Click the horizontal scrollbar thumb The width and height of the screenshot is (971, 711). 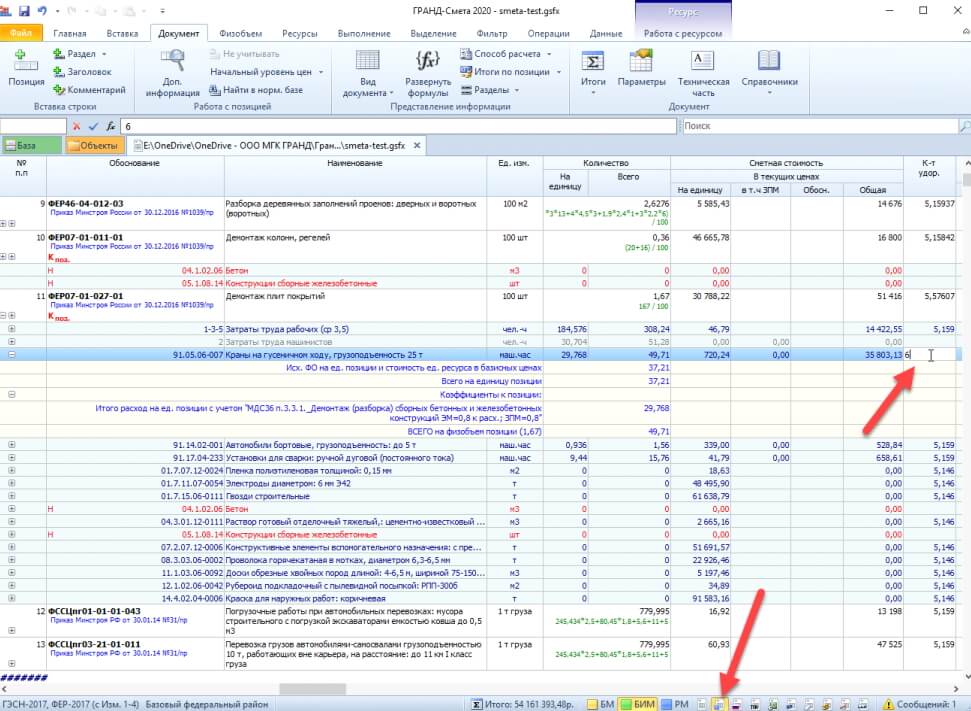click(x=312, y=689)
